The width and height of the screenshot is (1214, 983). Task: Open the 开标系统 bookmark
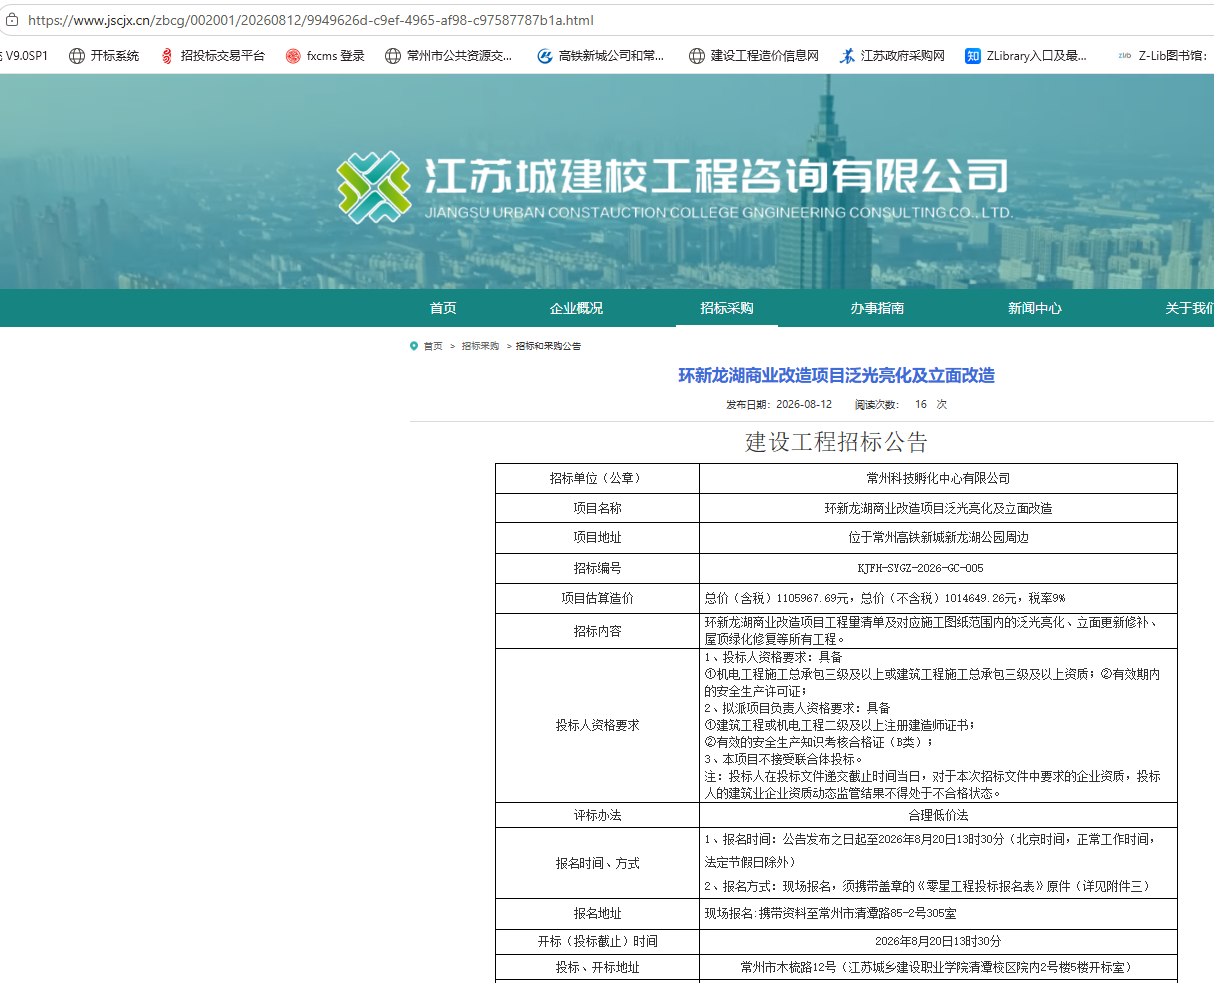click(104, 56)
